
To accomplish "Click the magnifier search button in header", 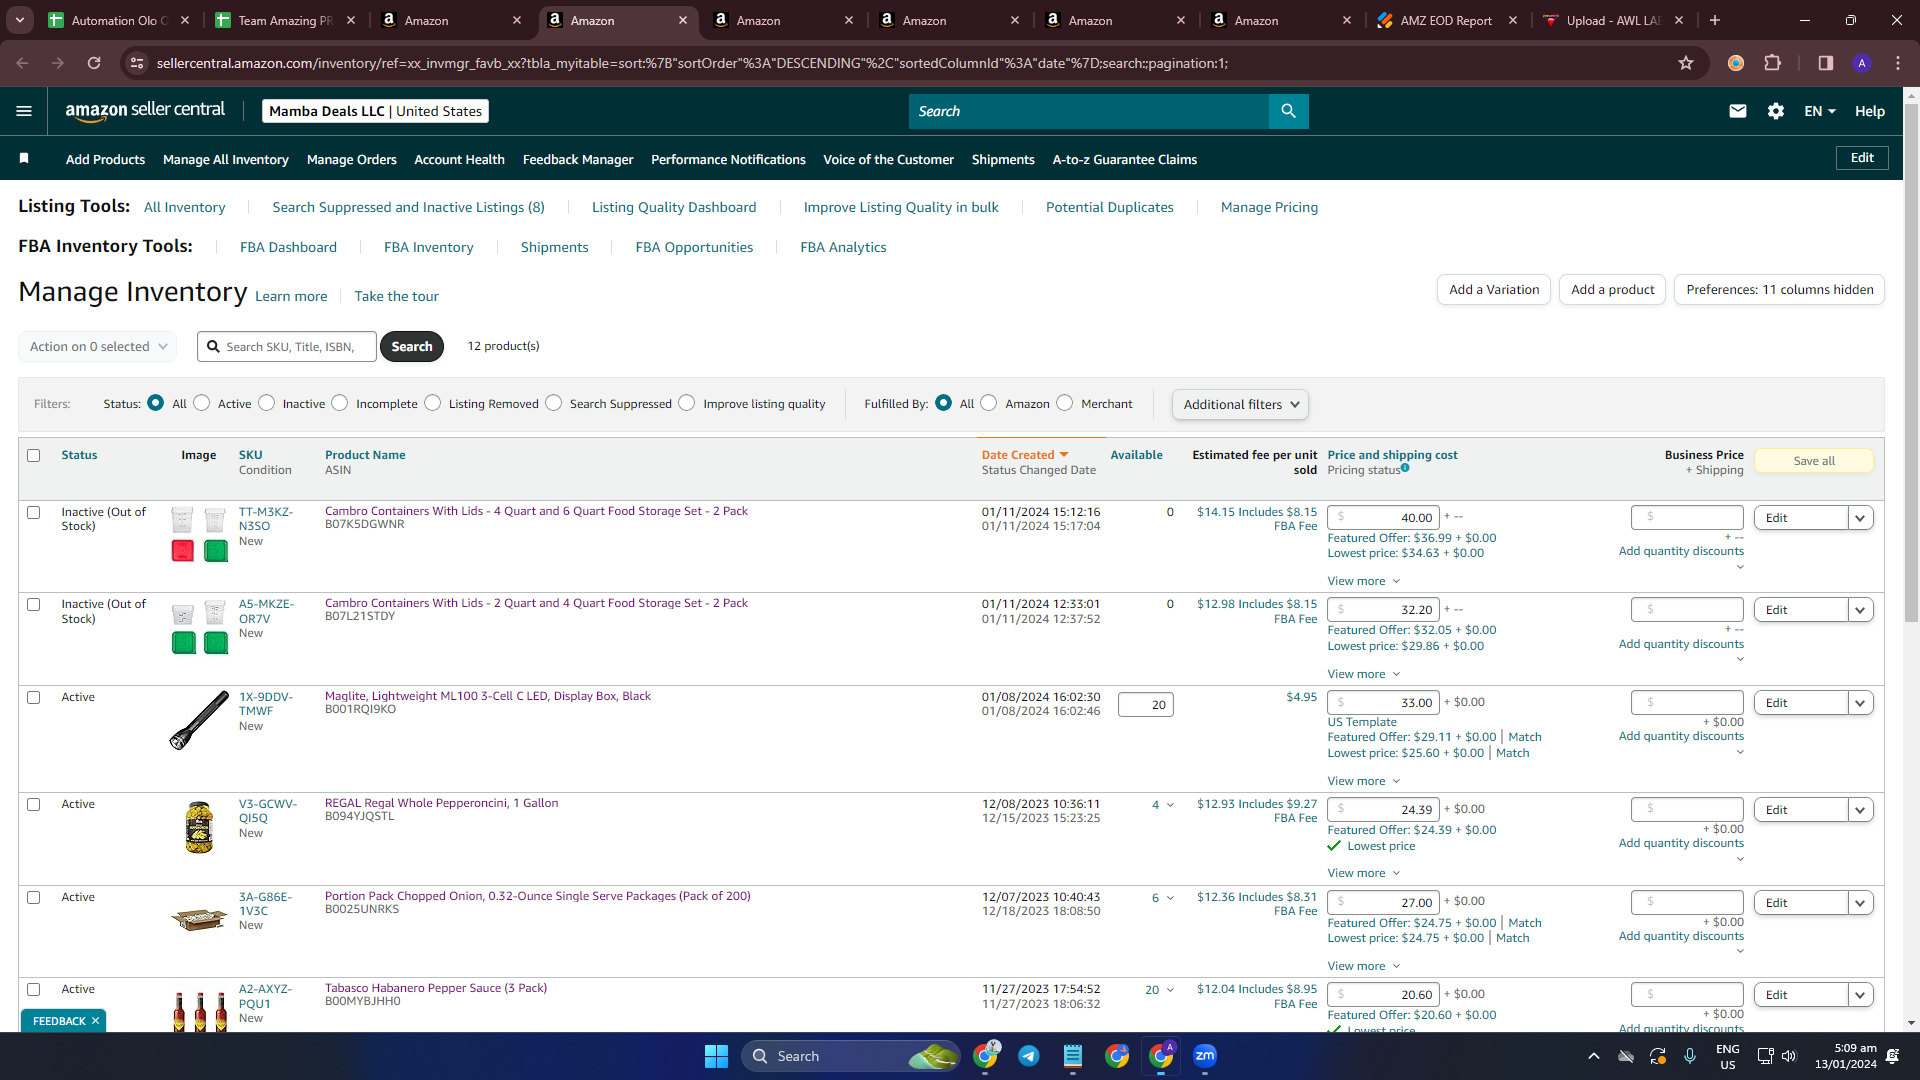I will [1288, 111].
